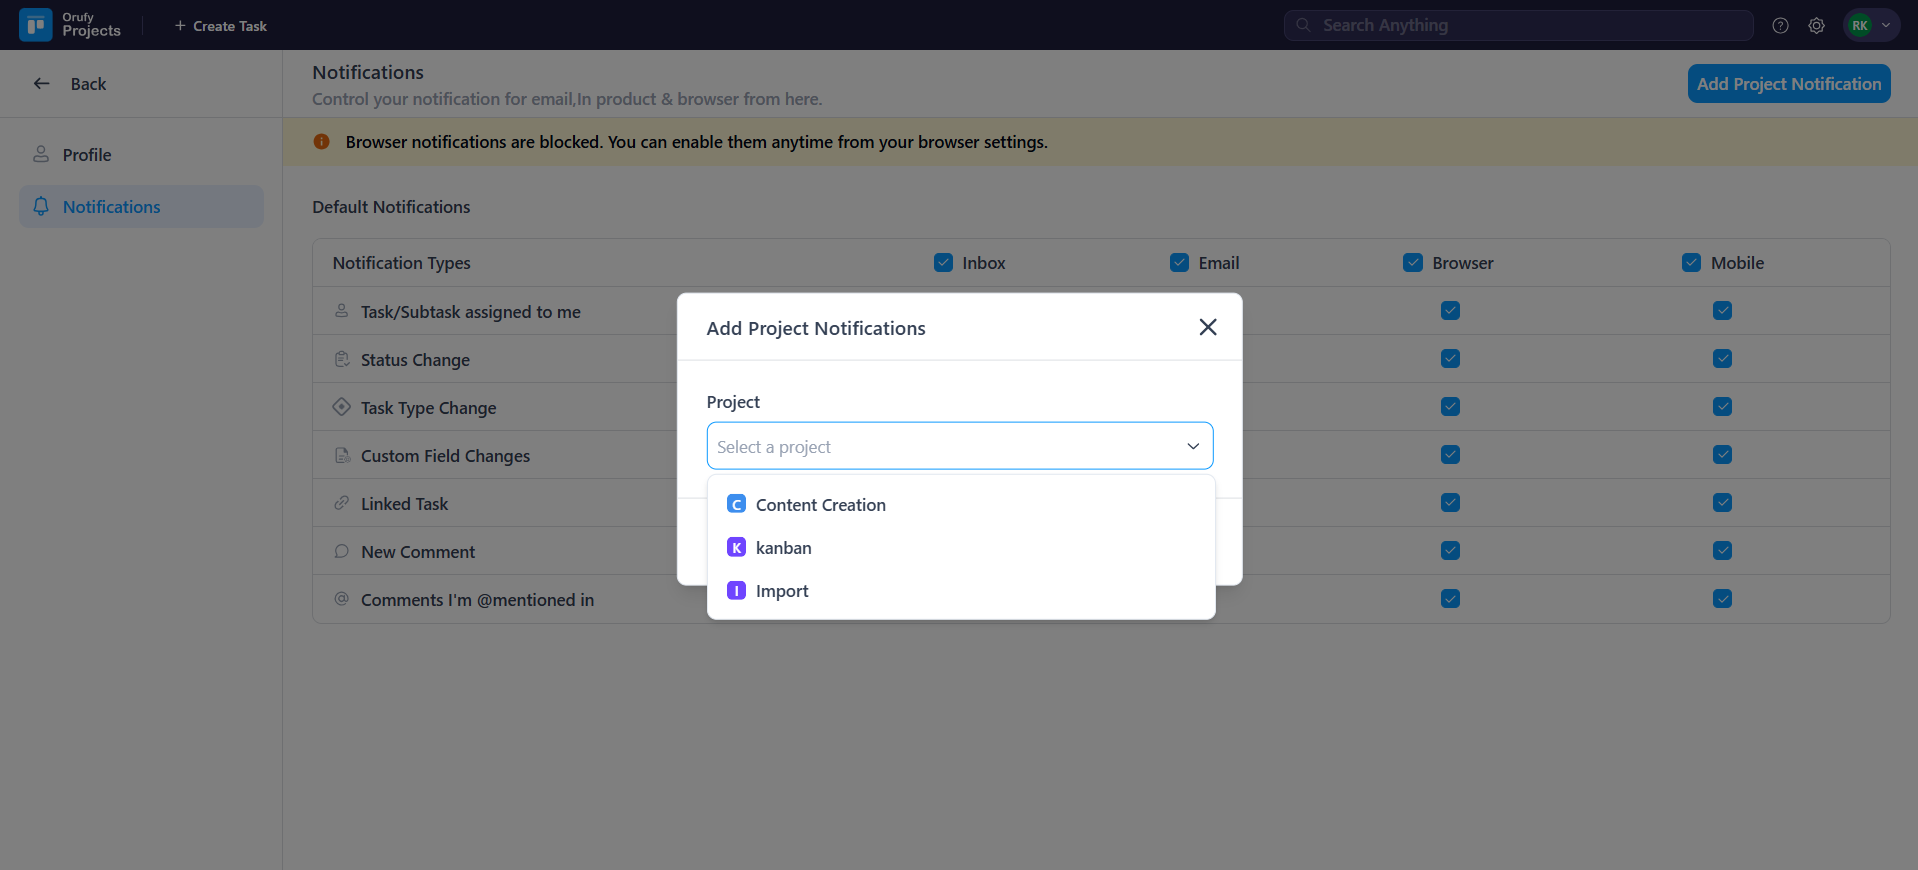Open the help question mark icon

point(1780,26)
